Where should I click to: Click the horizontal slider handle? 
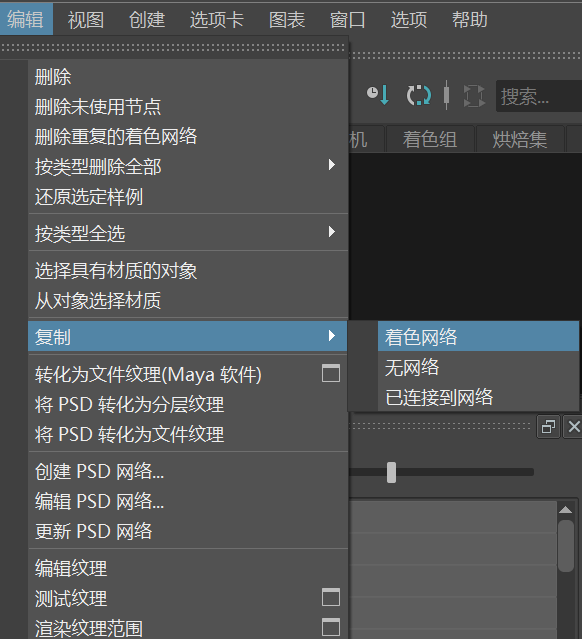tap(391, 472)
